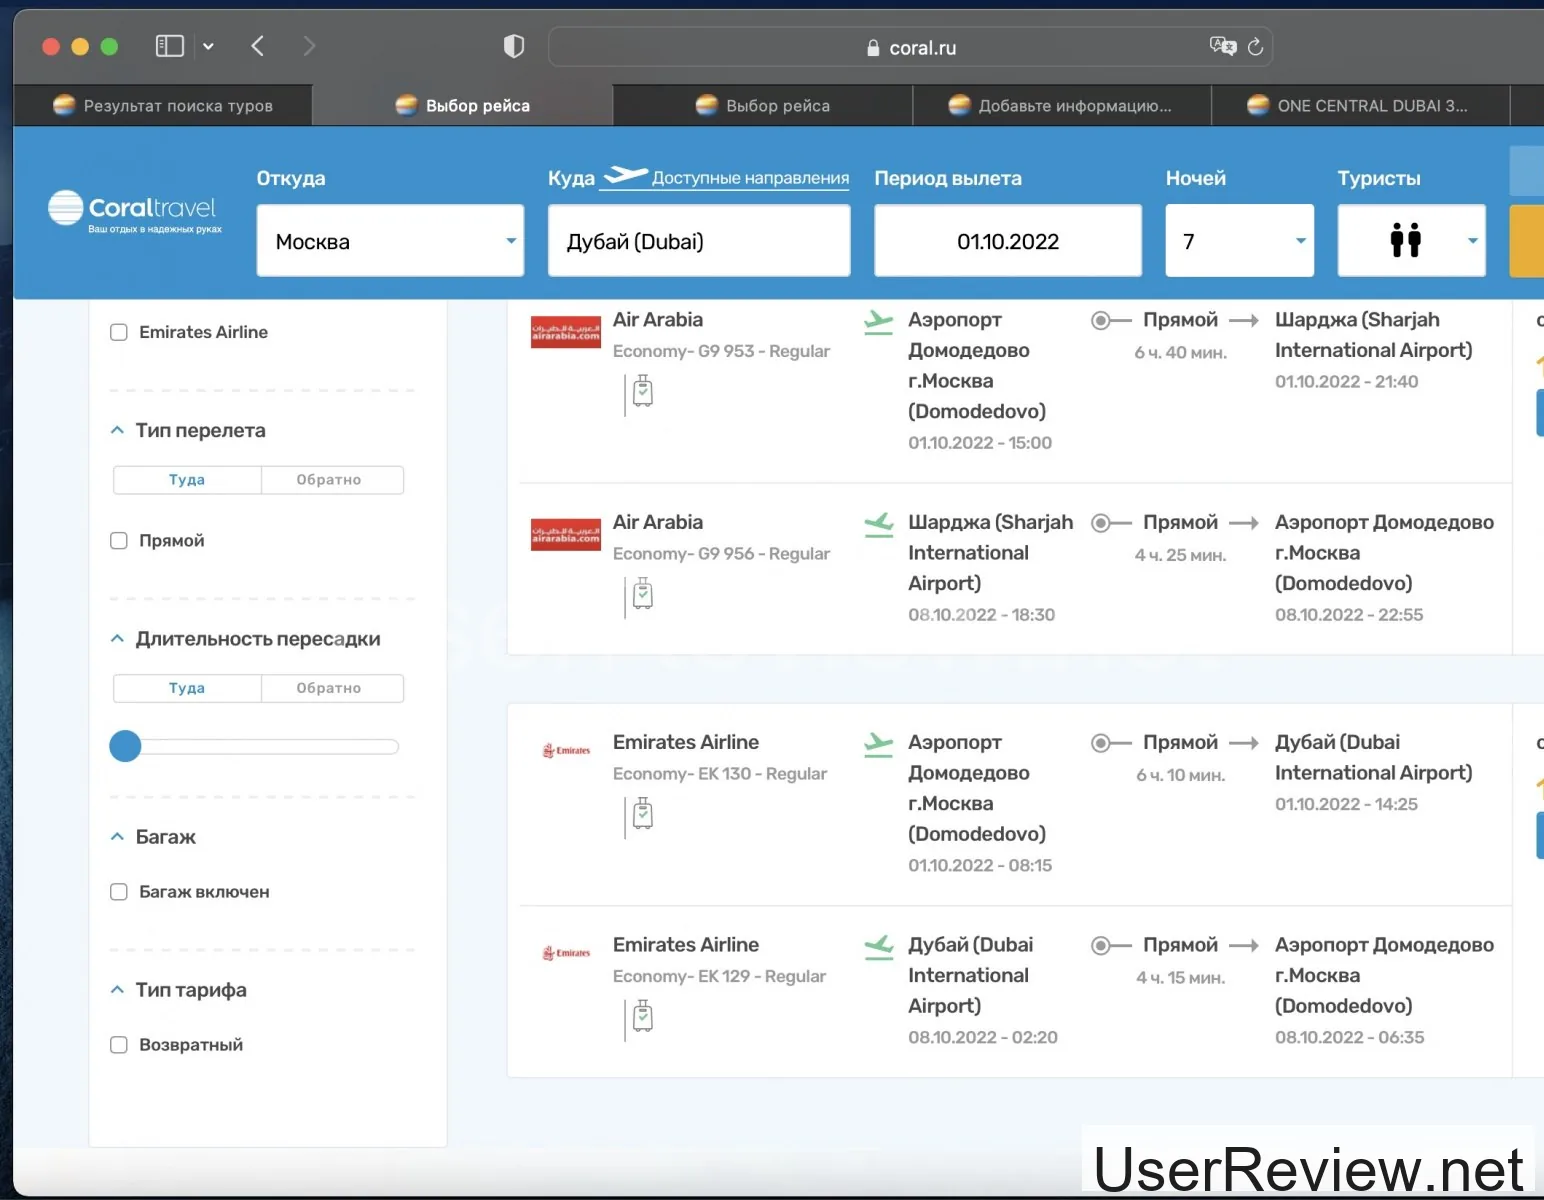
Task: Click baggage icon for flight G9 953
Action: click(x=642, y=392)
